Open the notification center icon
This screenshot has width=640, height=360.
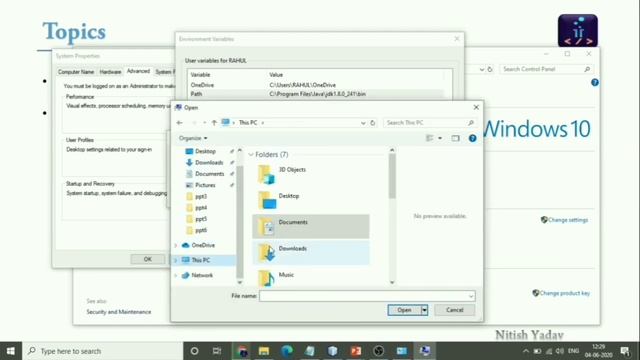coord(625,351)
